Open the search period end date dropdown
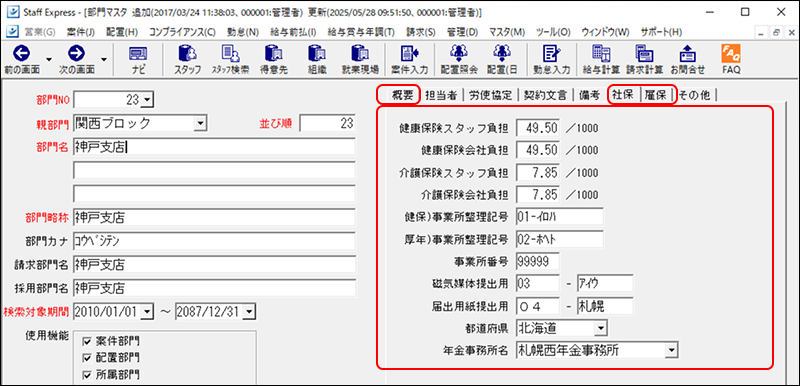The width and height of the screenshot is (800, 386). click(x=249, y=312)
